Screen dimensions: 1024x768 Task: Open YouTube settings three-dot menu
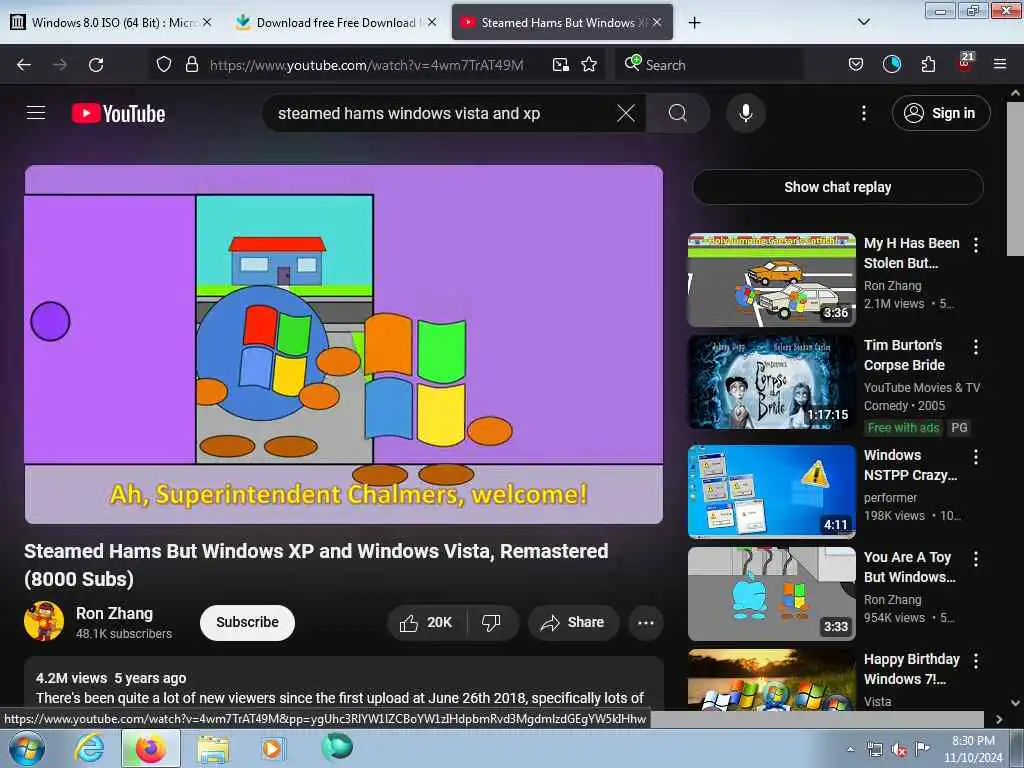pos(863,114)
